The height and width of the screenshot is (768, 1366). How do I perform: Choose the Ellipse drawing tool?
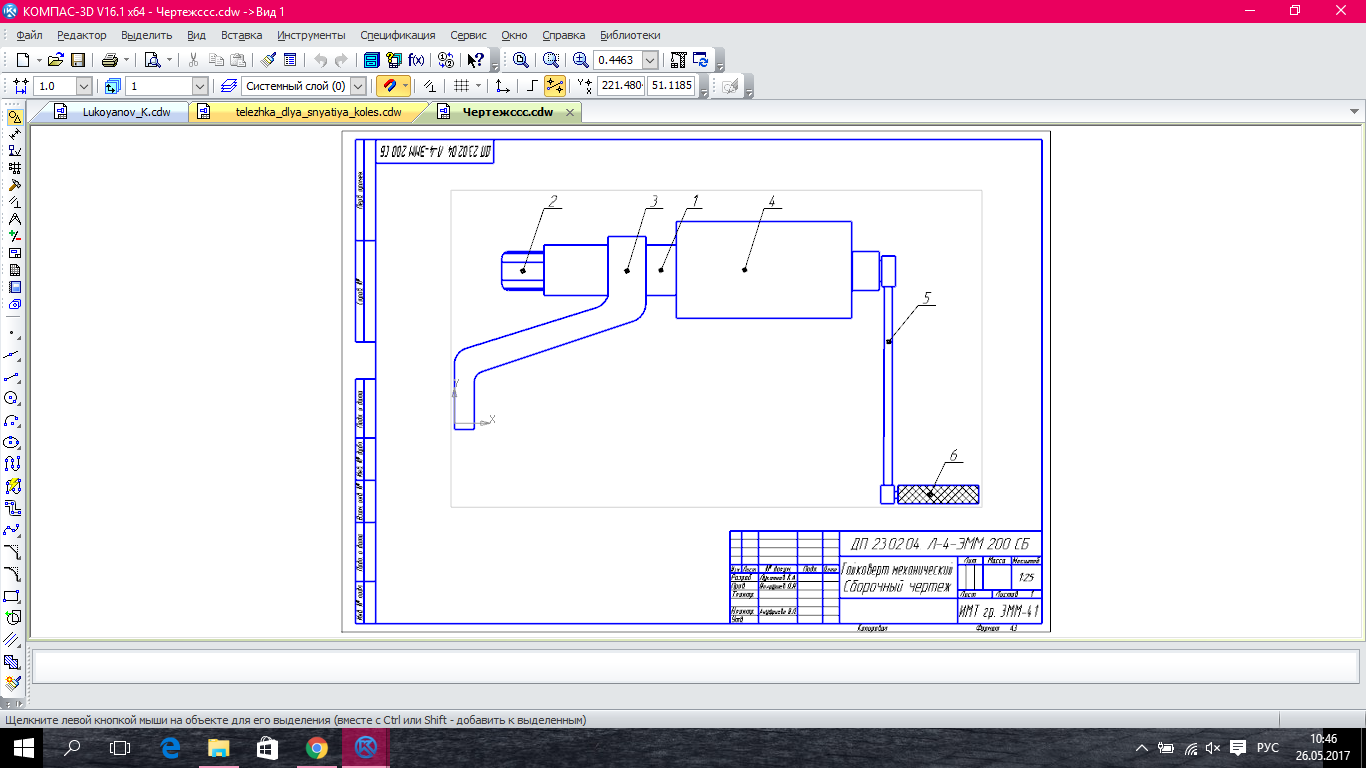click(13, 442)
